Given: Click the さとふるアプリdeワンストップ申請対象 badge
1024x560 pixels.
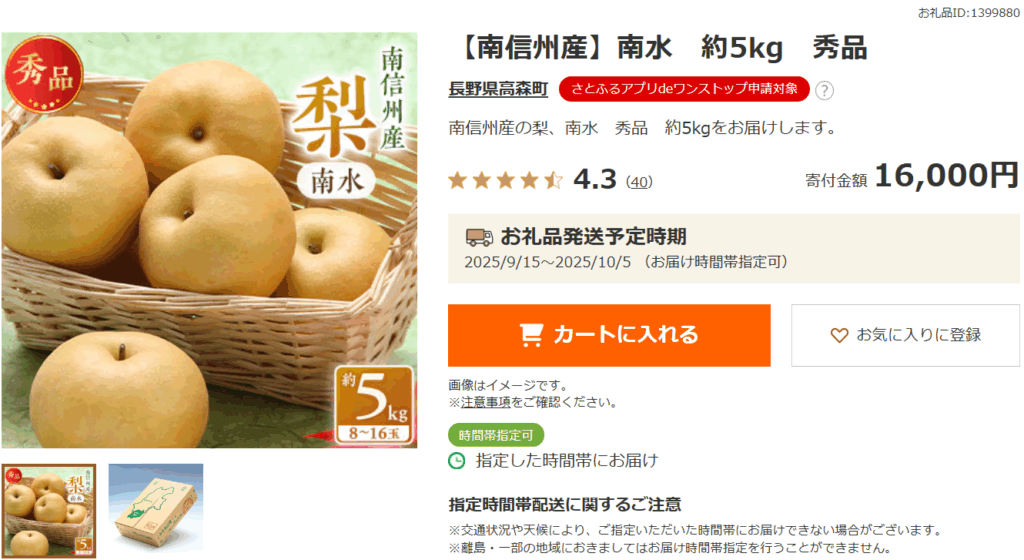Looking at the screenshot, I should 684,89.
